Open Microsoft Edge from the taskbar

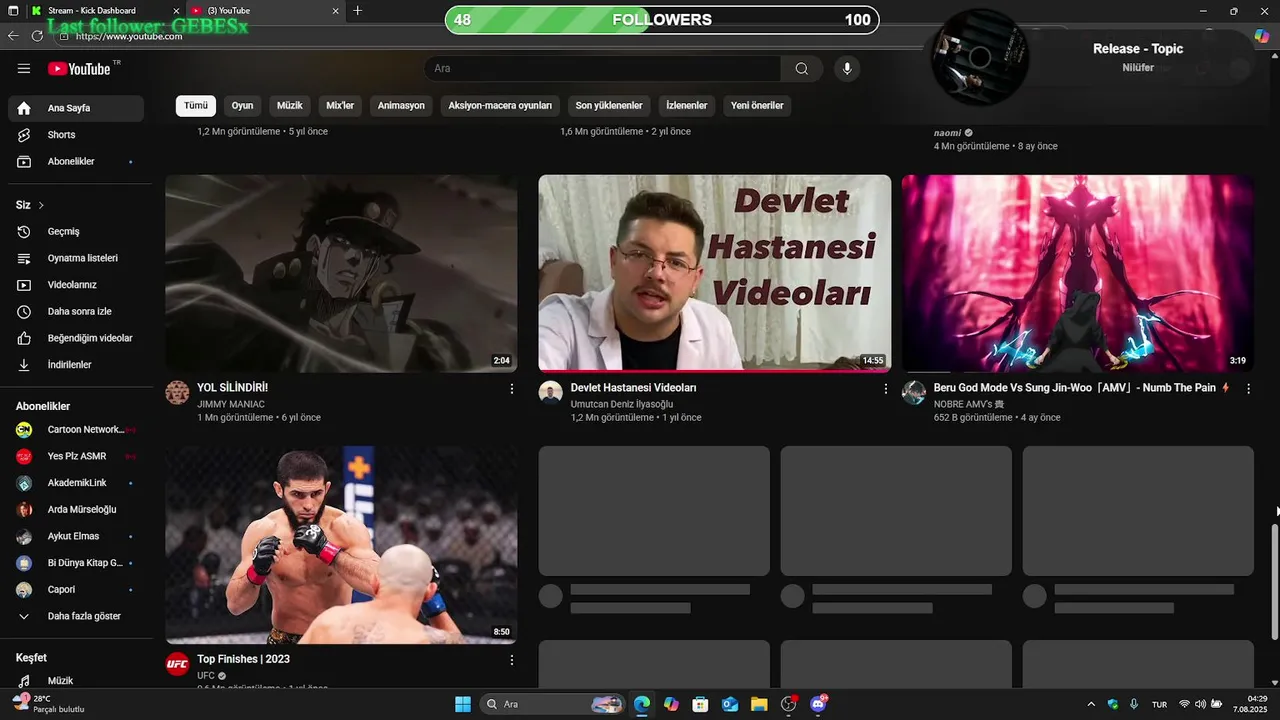click(642, 704)
